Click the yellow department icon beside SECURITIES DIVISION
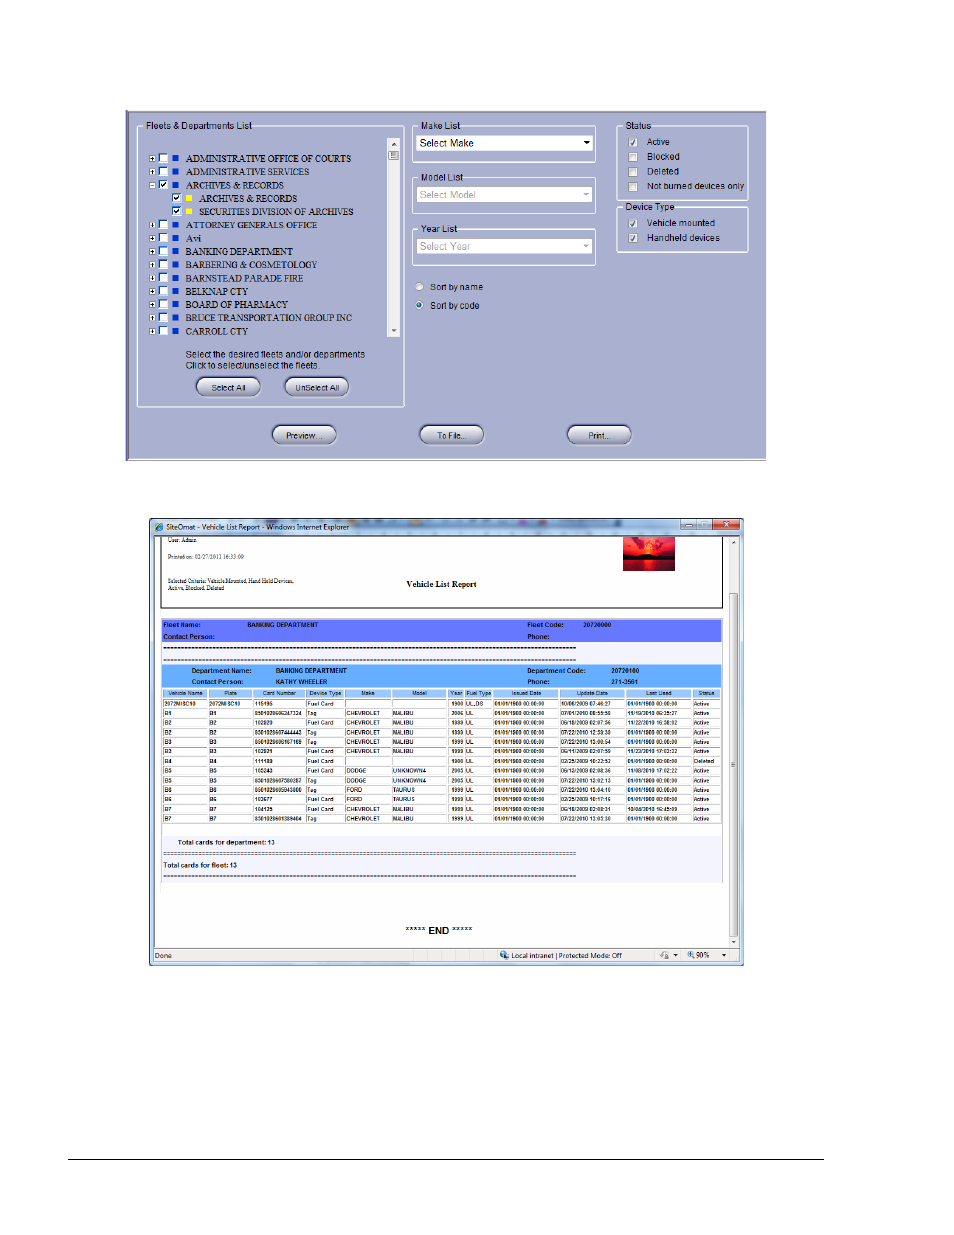This screenshot has height=1235, width=954. click(x=188, y=211)
